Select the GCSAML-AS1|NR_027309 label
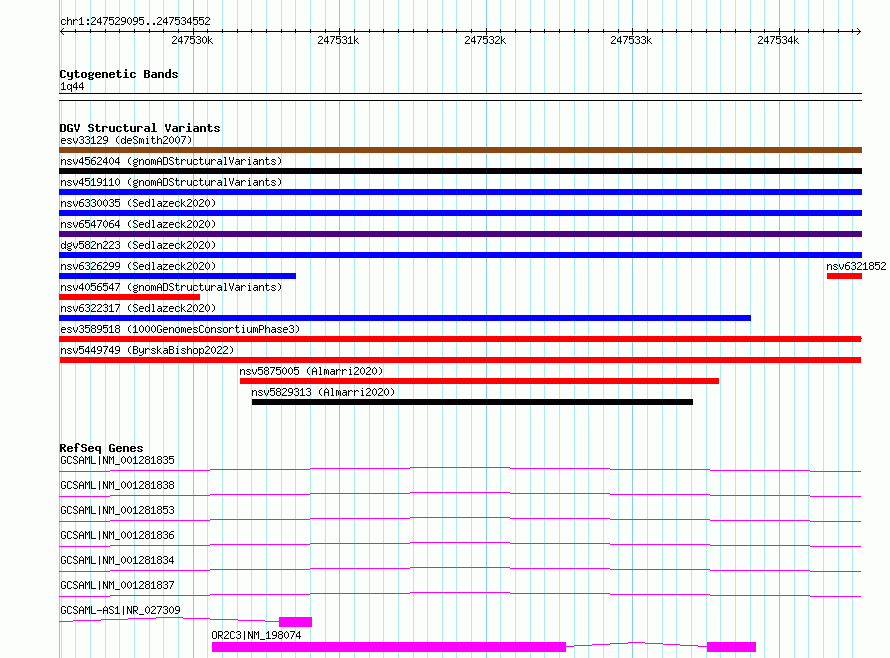The image size is (890, 658). click(120, 610)
